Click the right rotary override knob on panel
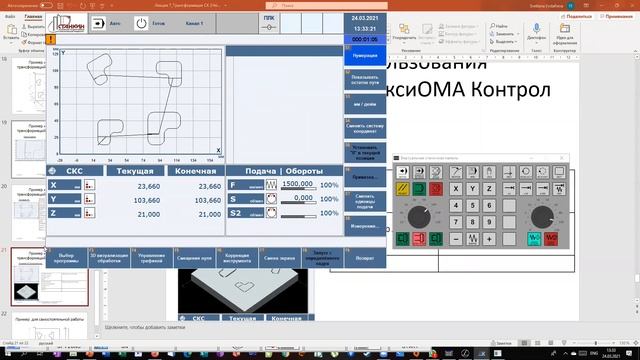 coord(542,216)
